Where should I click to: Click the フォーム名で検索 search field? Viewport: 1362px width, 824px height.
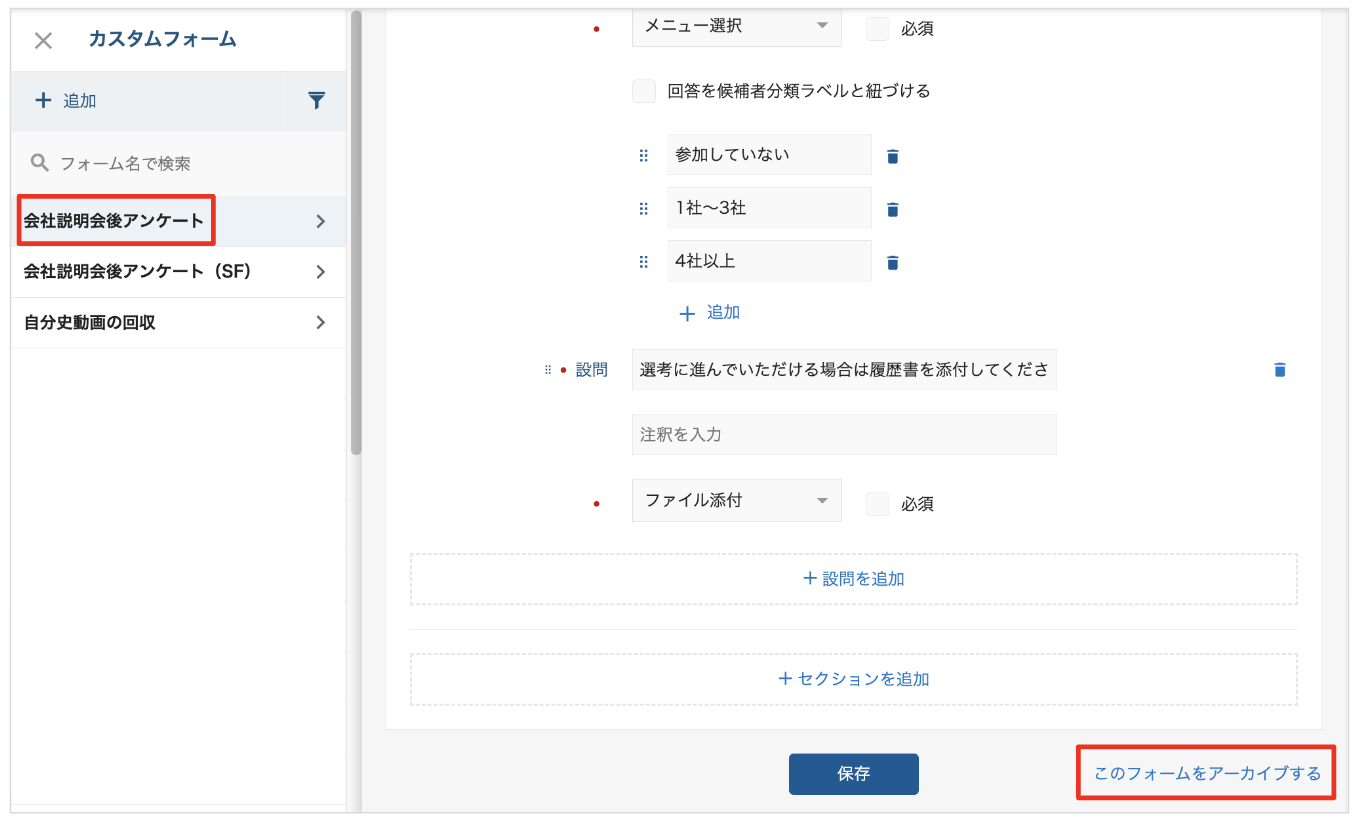point(180,163)
